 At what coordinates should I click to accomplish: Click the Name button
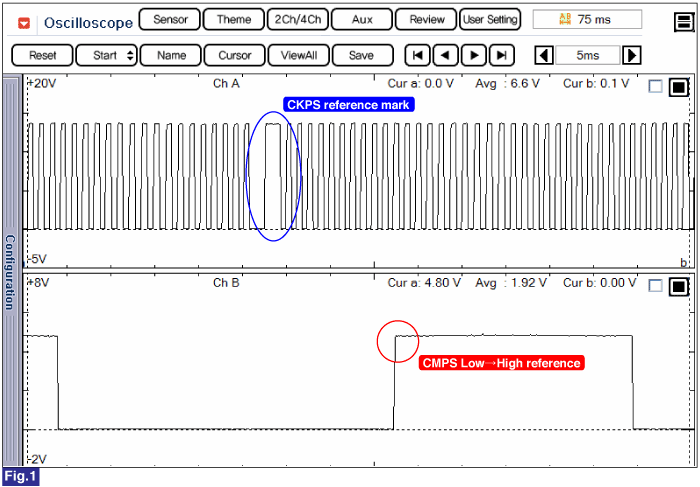[x=171, y=55]
